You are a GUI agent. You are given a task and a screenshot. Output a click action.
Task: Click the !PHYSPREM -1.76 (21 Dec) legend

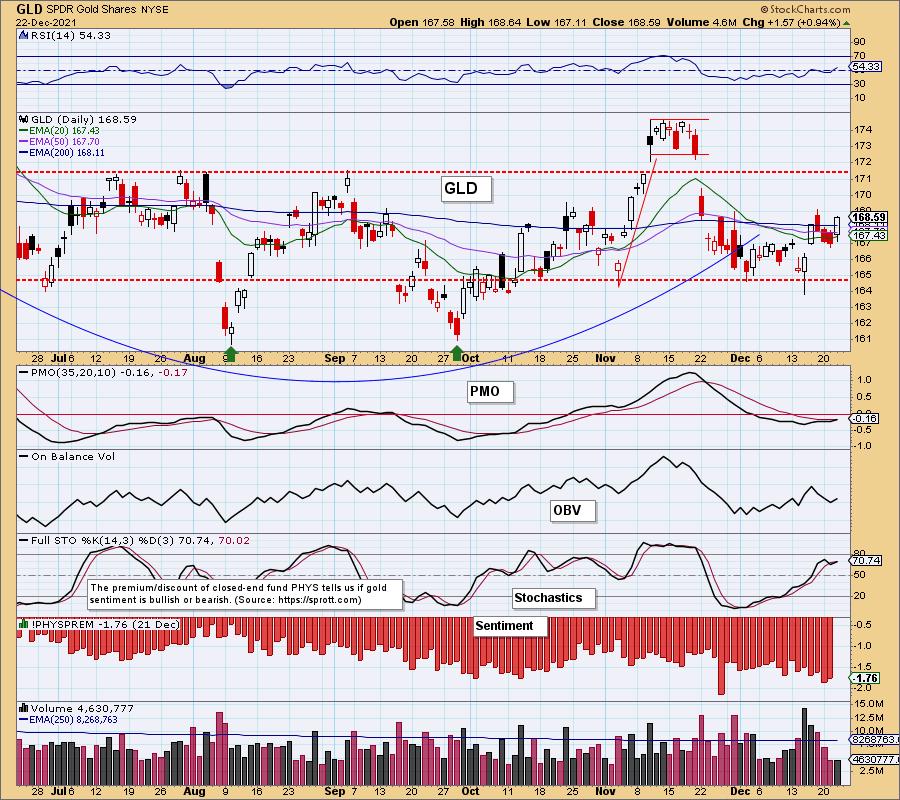tap(106, 624)
